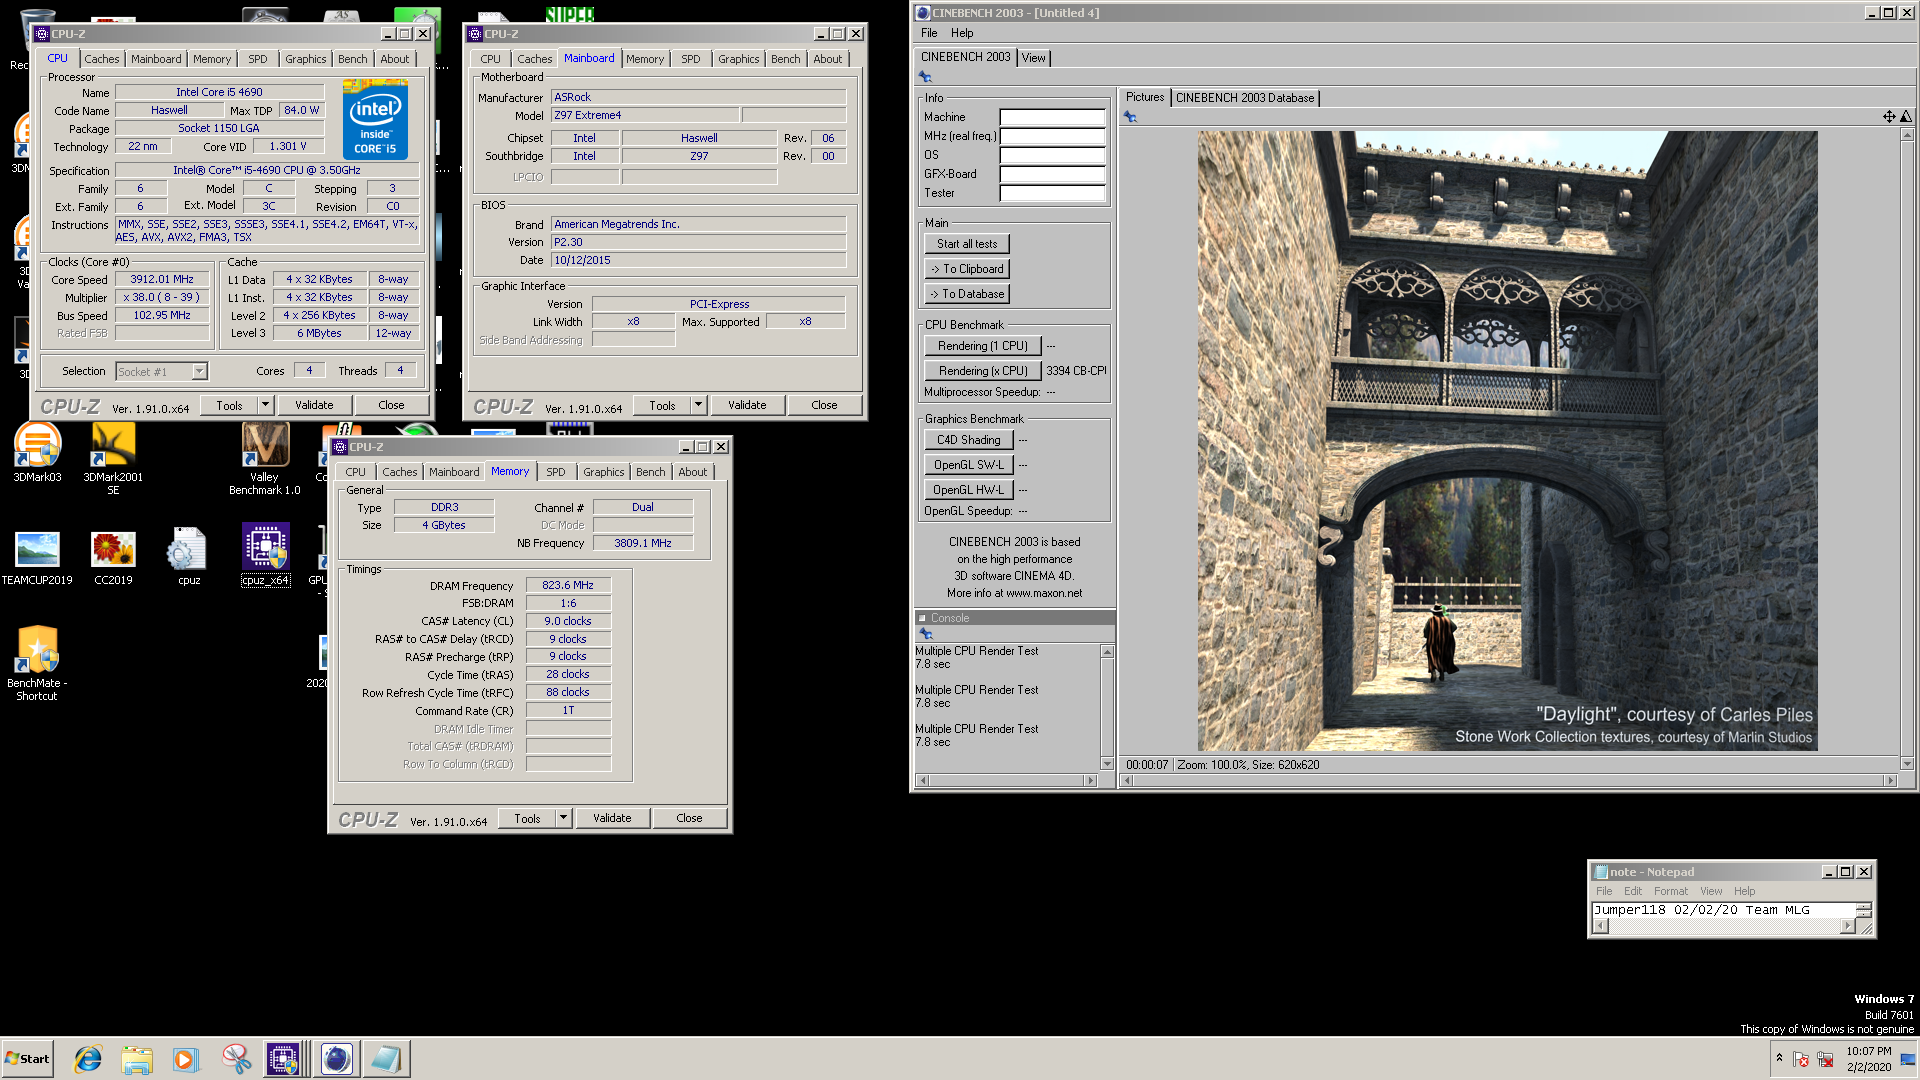Viewport: 1920px width, 1080px height.
Task: Click the pin icon under CINEBENCH 2003 tab
Action: pos(925,77)
